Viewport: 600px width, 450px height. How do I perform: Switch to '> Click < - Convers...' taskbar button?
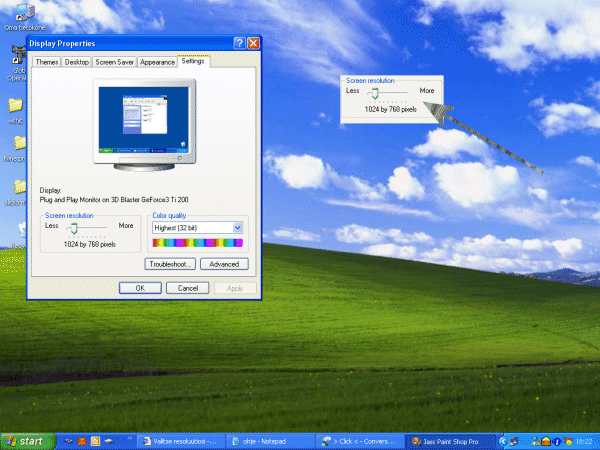360,442
